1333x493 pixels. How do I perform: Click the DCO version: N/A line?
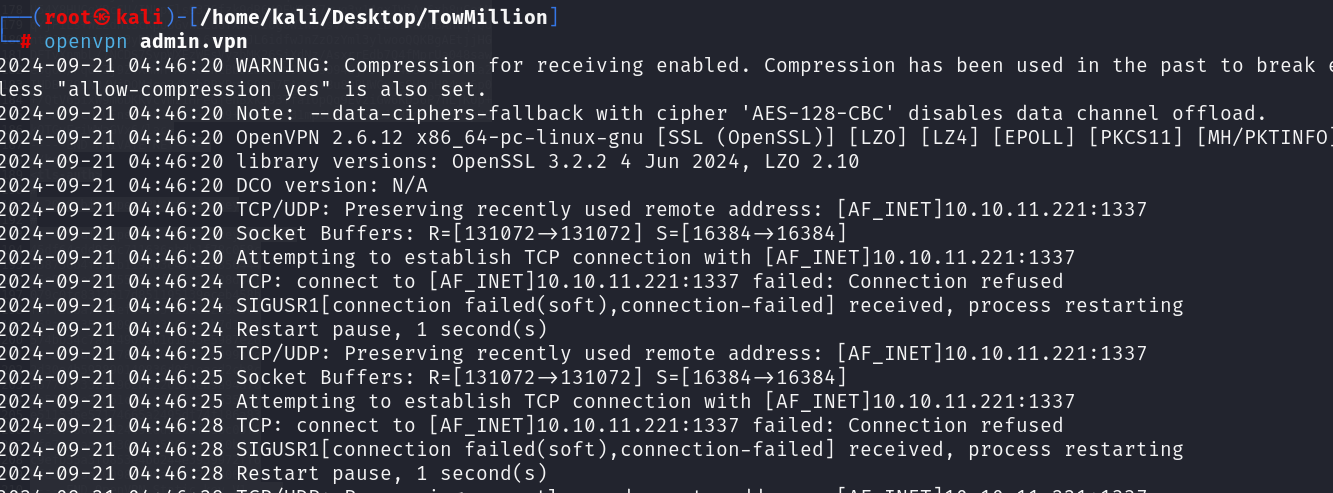click(x=213, y=186)
